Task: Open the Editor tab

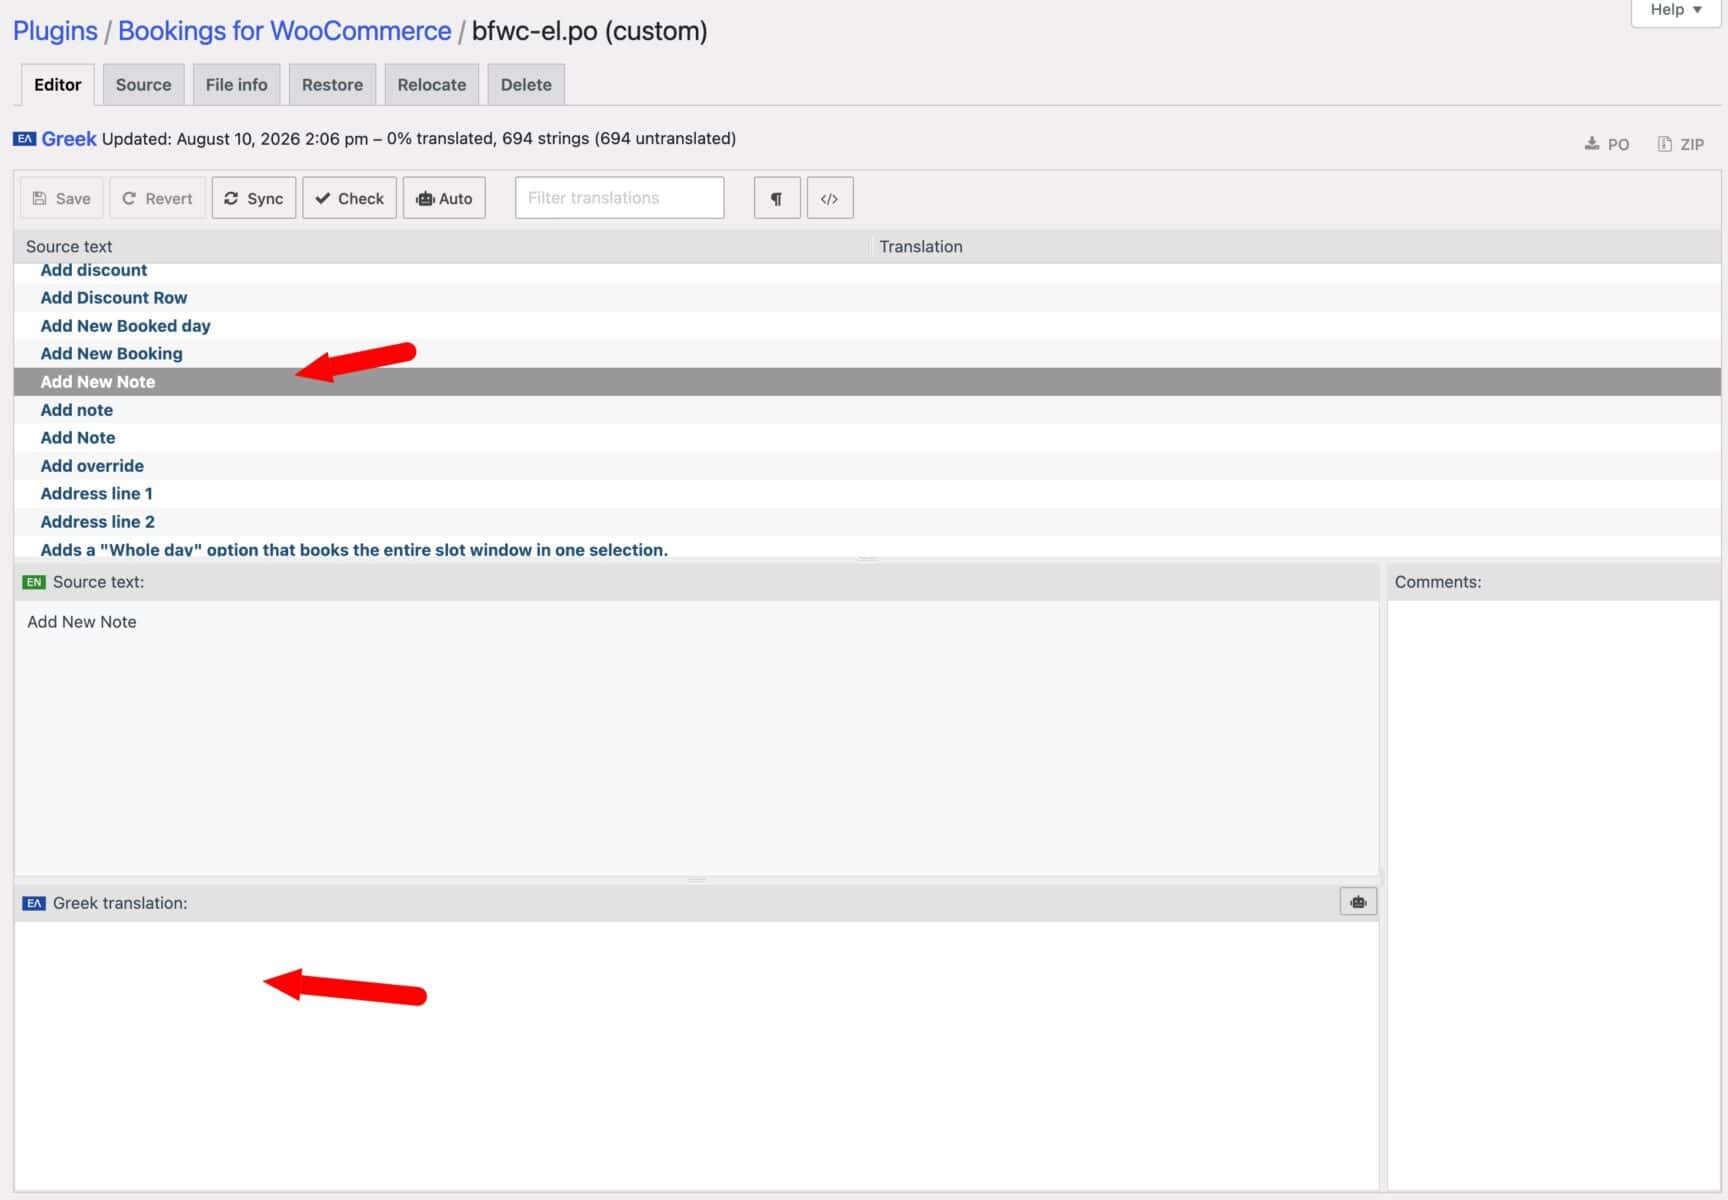Action: click(58, 85)
